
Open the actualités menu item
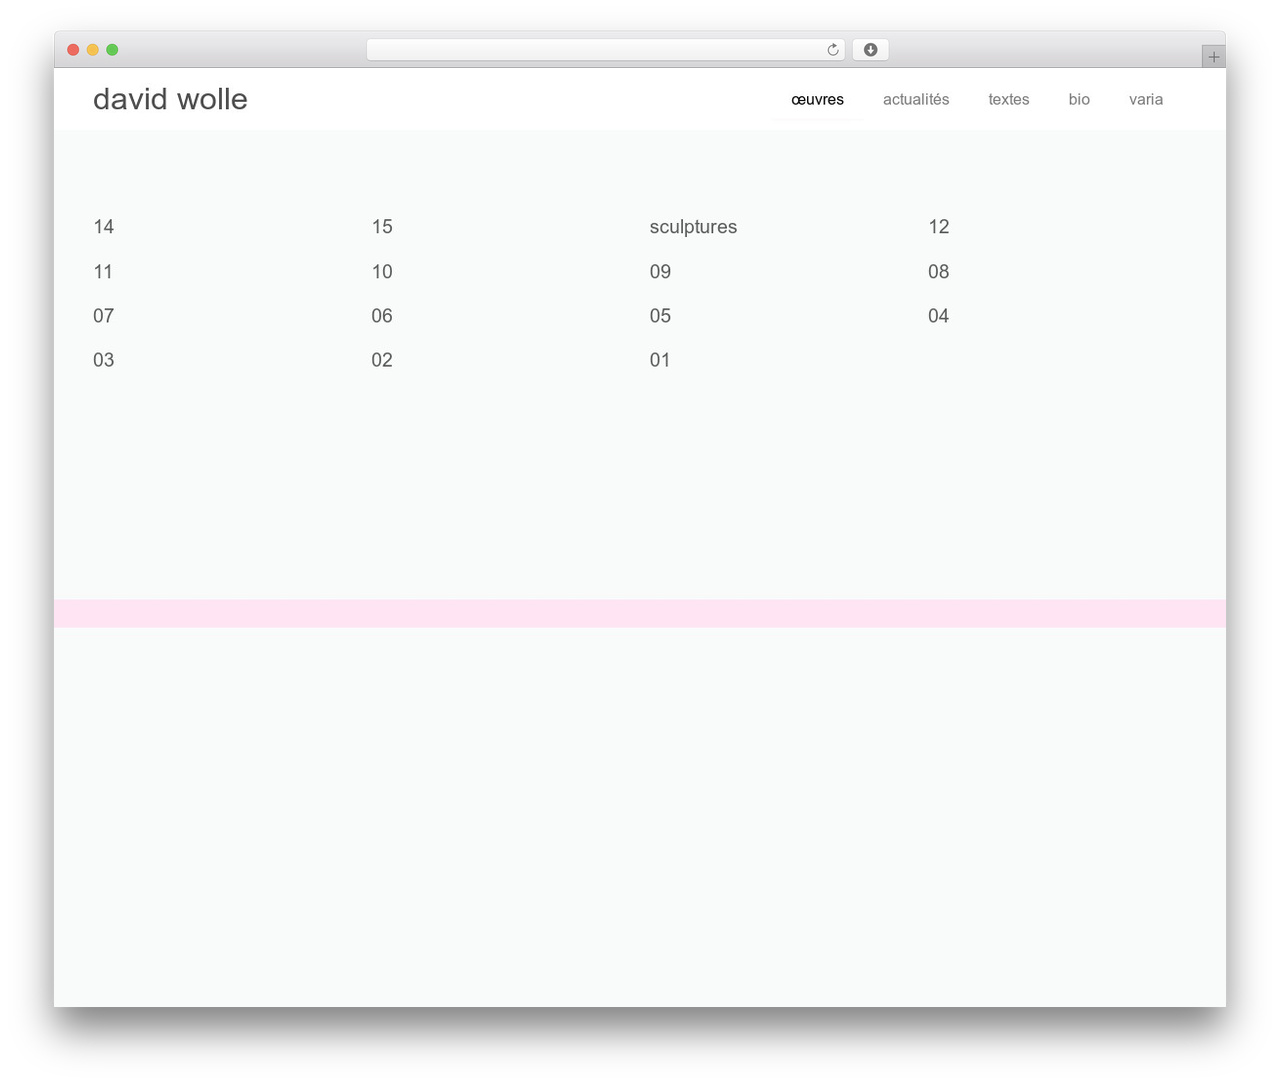916,99
